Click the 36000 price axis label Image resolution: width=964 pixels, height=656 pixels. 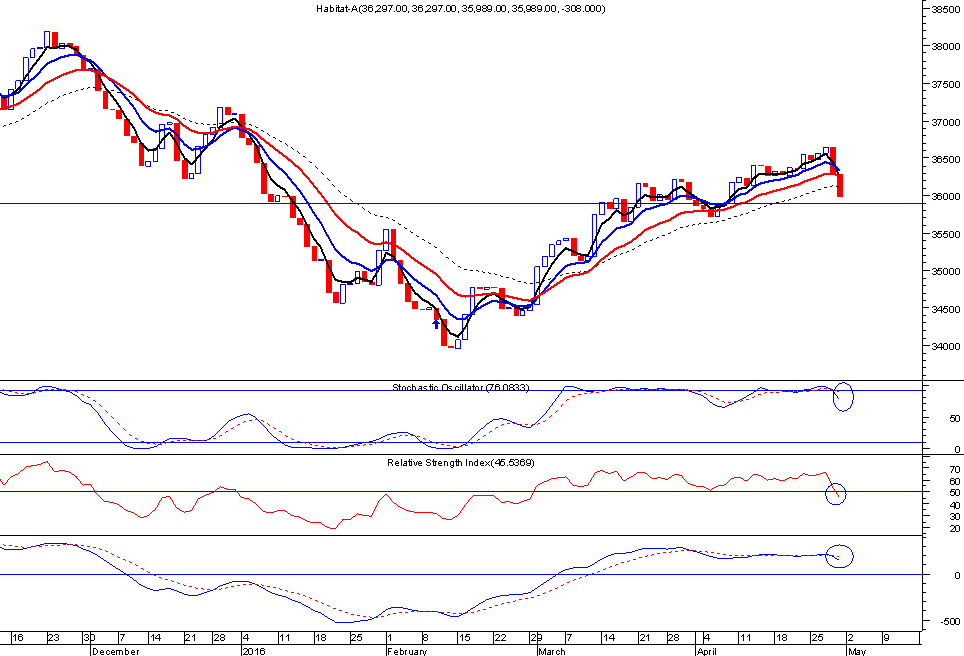pyautogui.click(x=946, y=197)
